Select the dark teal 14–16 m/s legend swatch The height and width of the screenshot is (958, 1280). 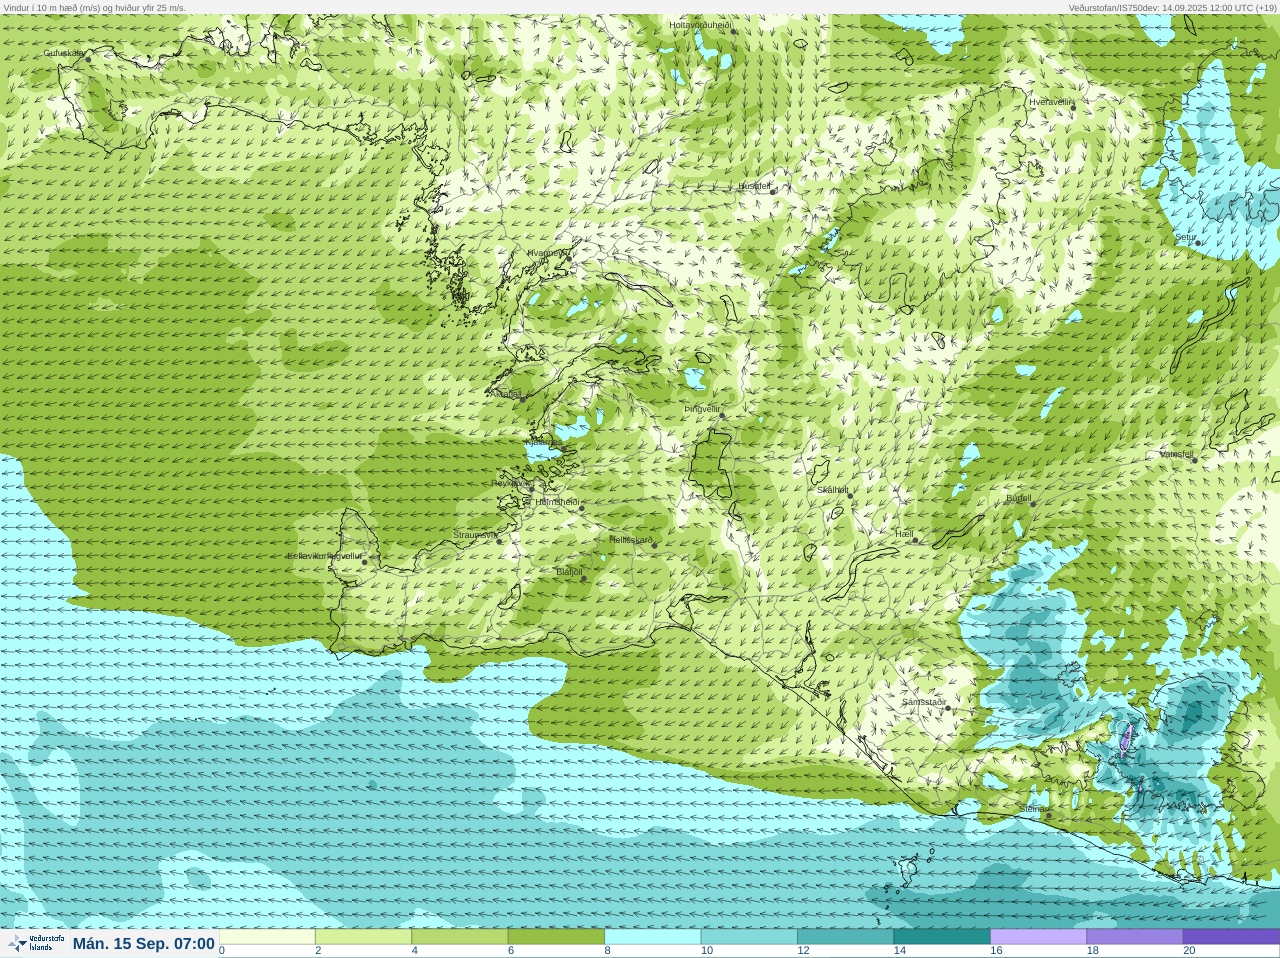941,937
